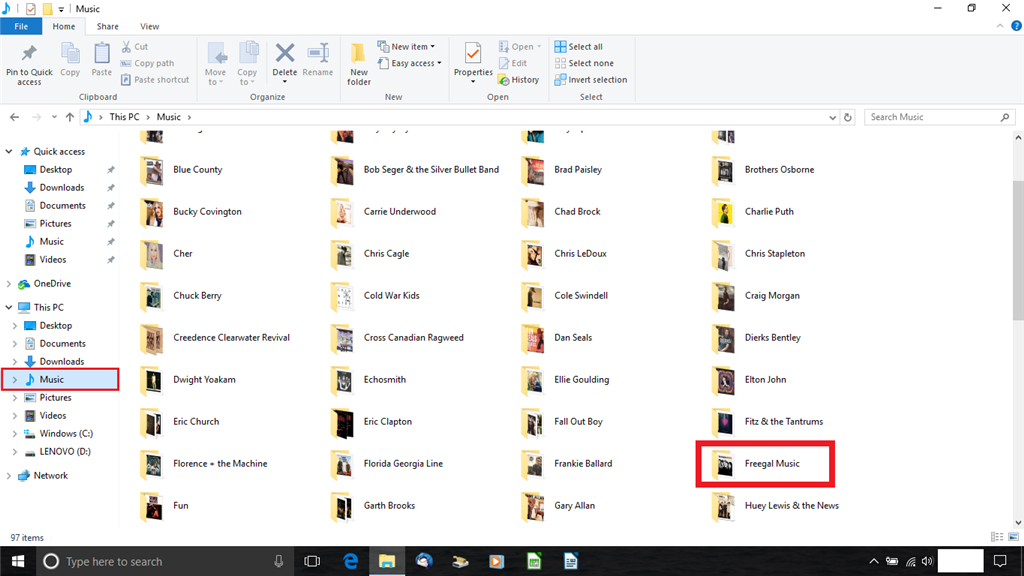
Task: Select the Freegal Music folder
Action: [x=765, y=464]
